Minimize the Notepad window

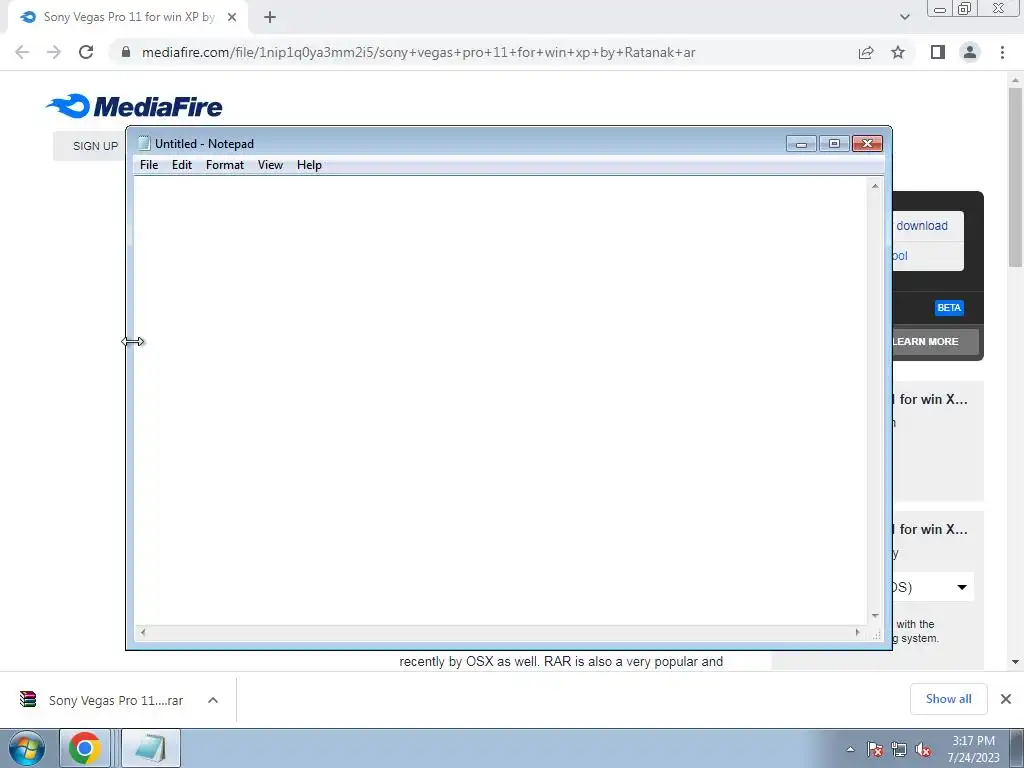[x=801, y=144]
